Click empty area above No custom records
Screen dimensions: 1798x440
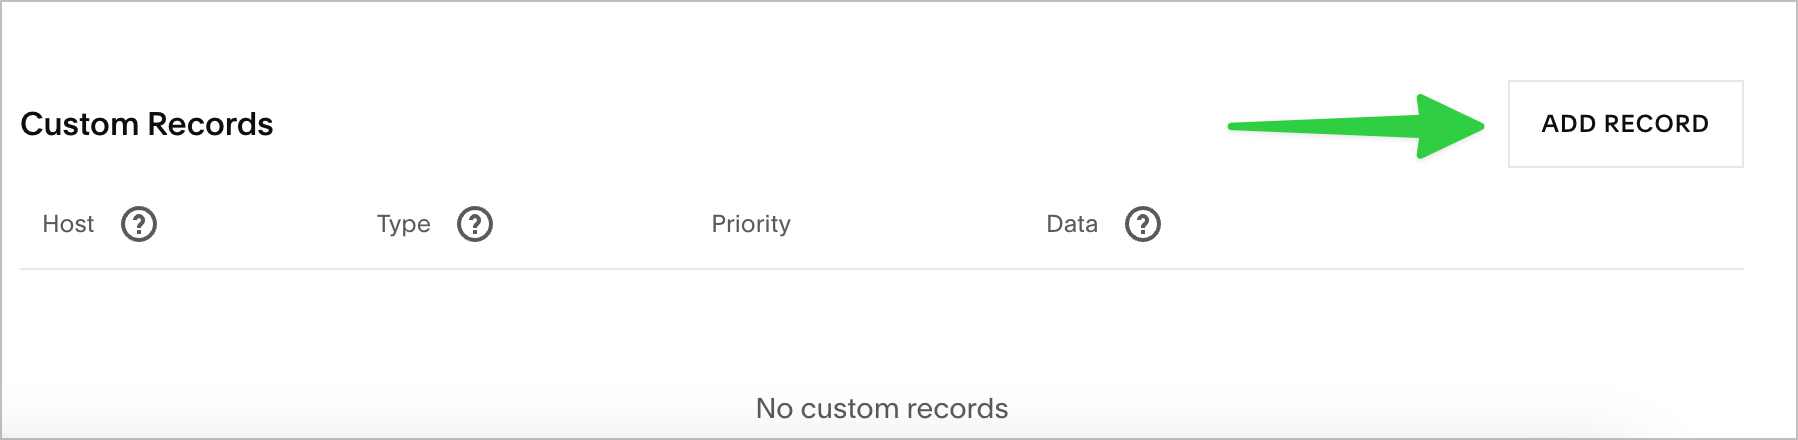coord(882,330)
